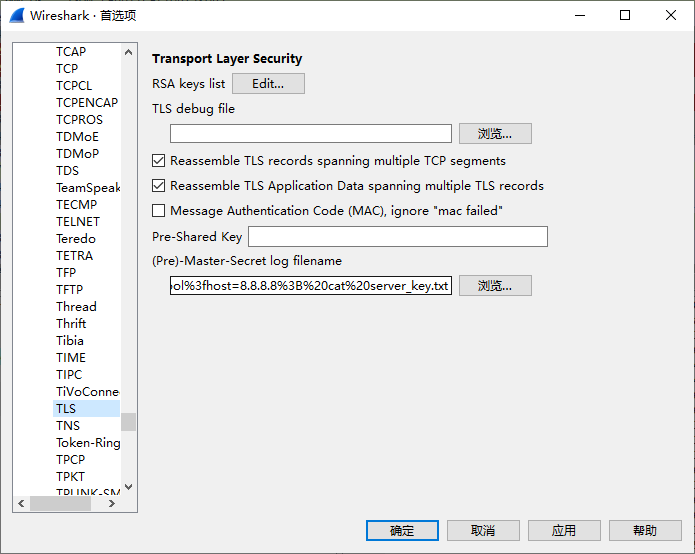This screenshot has height=554, width=695.
Task: Select TFP protocol entry
Action: [66, 273]
